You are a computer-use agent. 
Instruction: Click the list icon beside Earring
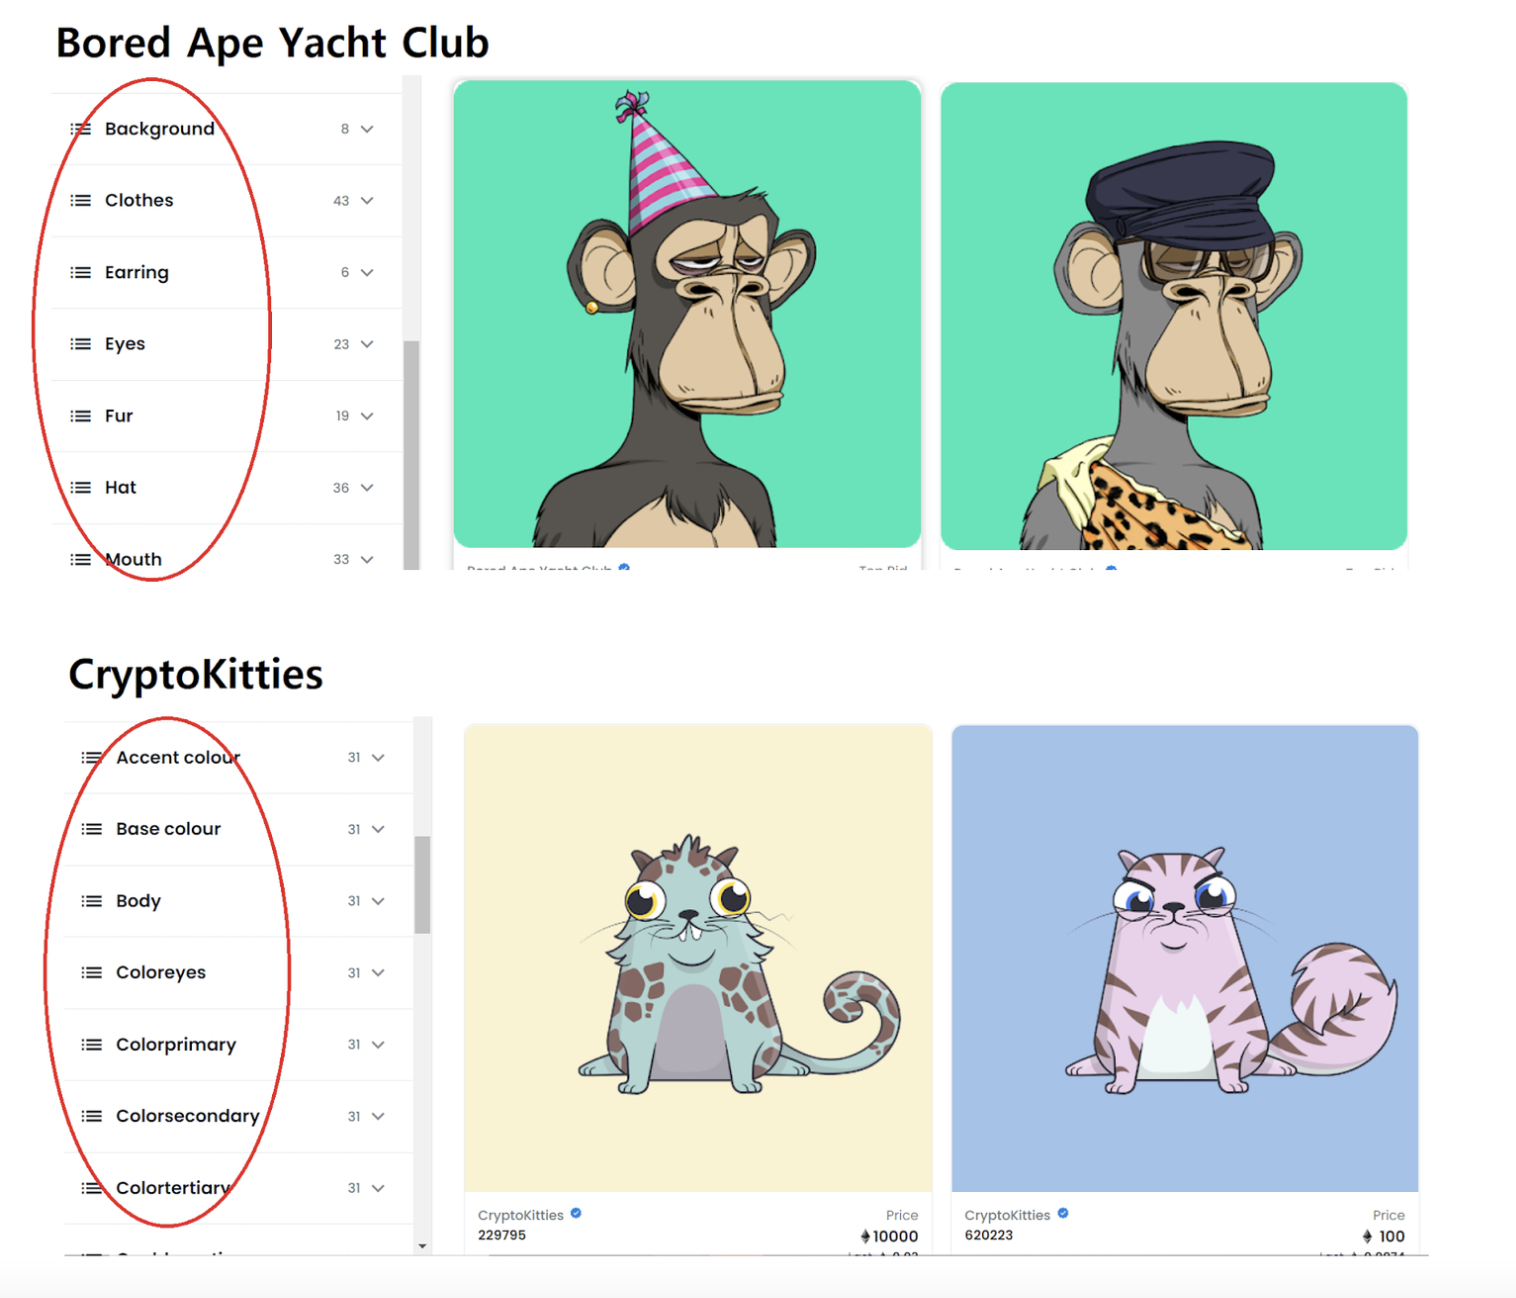coord(81,272)
